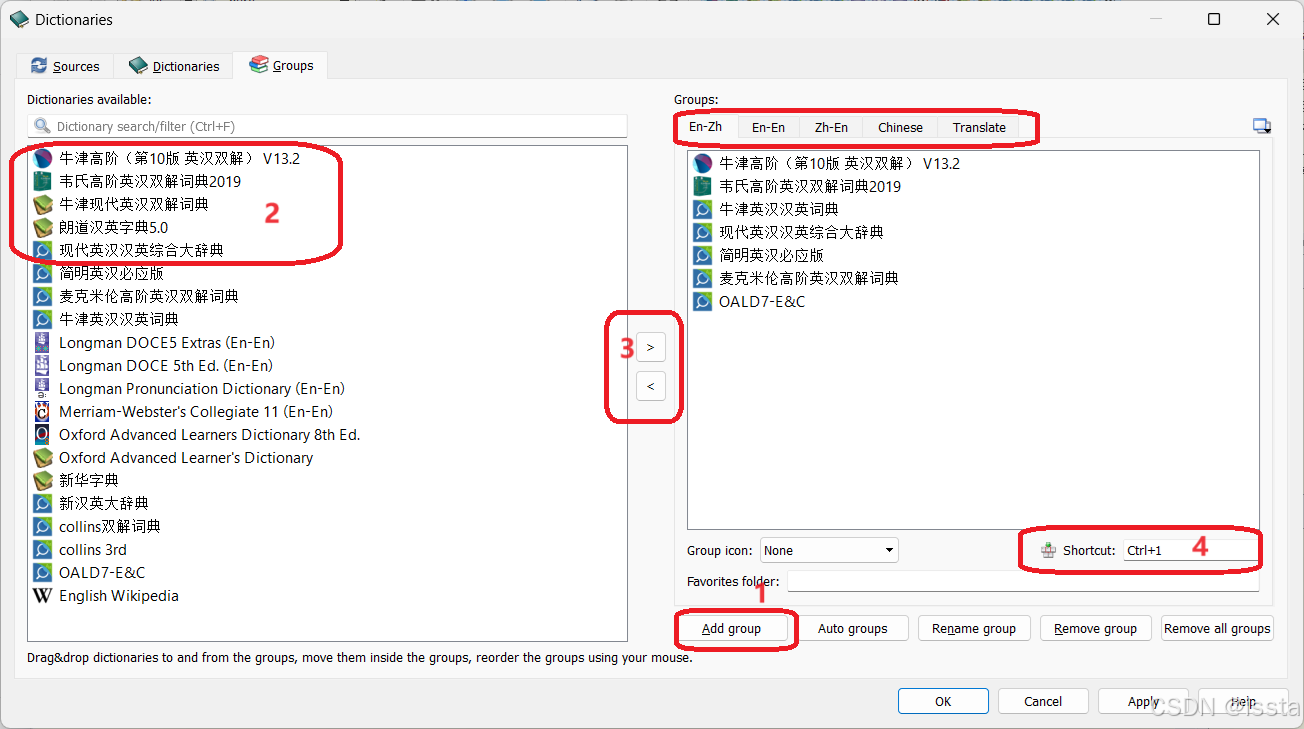Focus the Dictionary search/filter field
This screenshot has width=1304, height=729.
point(327,126)
